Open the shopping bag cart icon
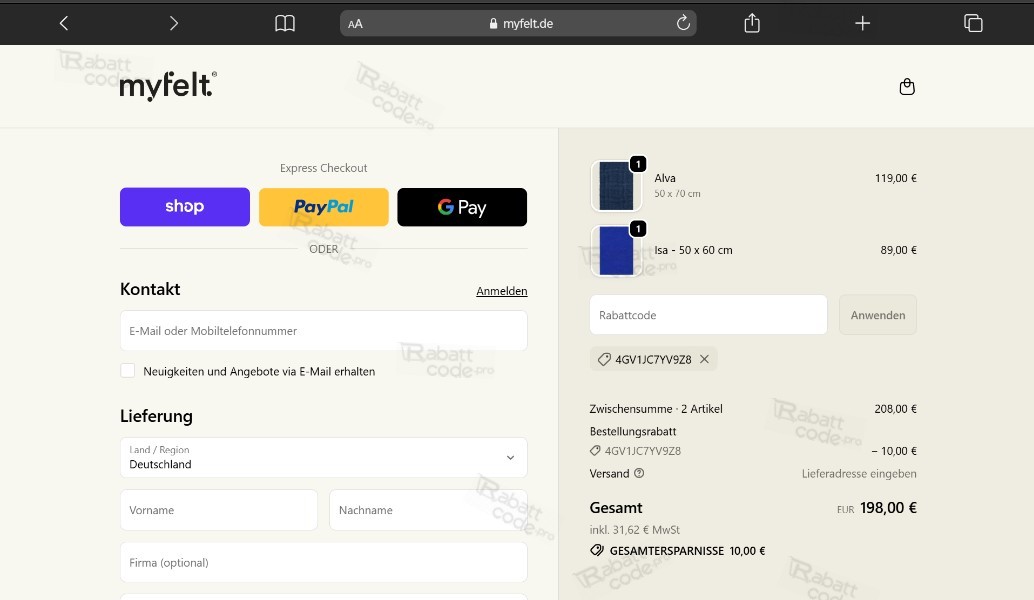The width and height of the screenshot is (1034, 600). [x=907, y=86]
